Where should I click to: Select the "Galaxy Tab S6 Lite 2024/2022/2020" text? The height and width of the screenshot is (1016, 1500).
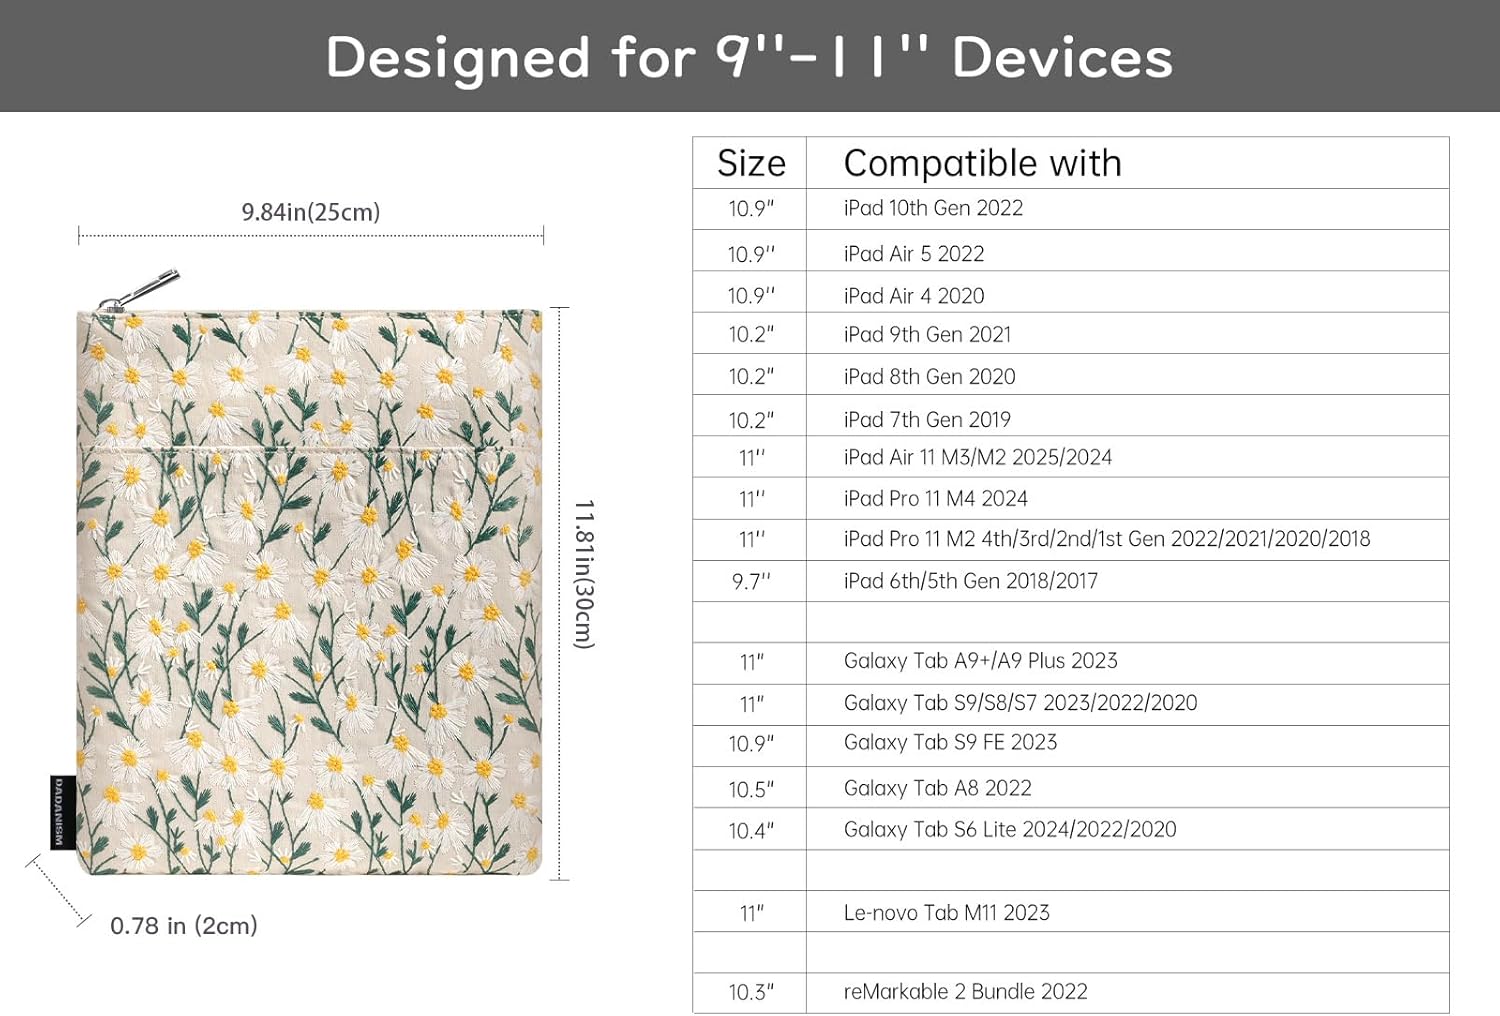[x=1010, y=829]
